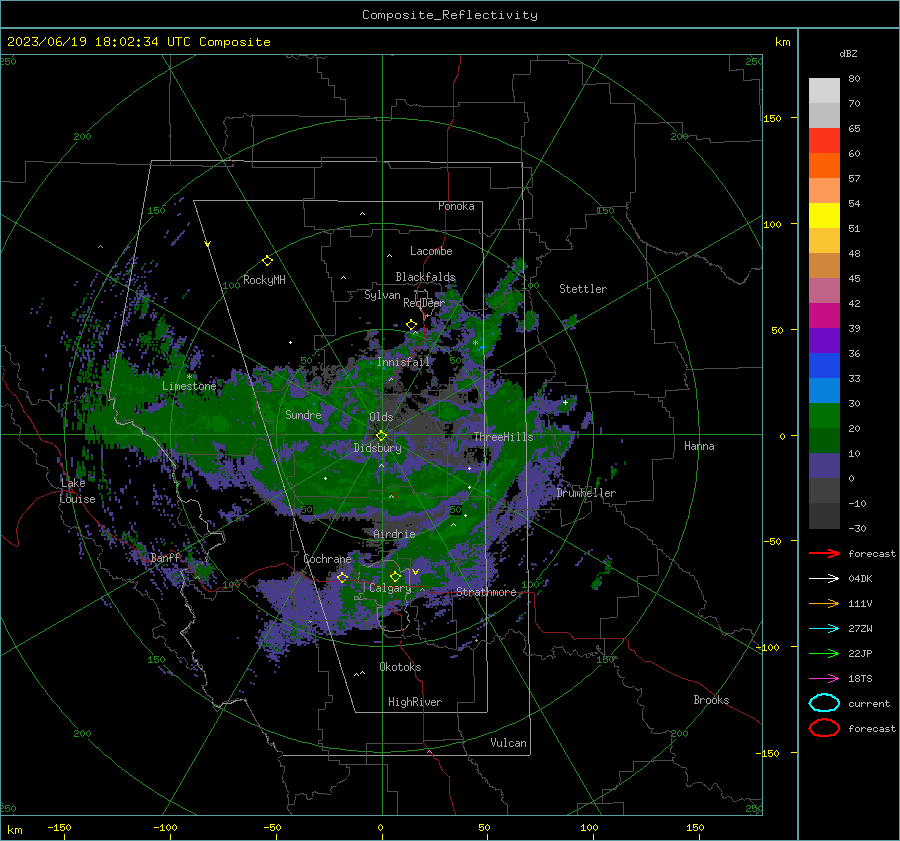
Task: Pick the lightest gray 80-70 dBZ swatch
Action: tap(824, 91)
